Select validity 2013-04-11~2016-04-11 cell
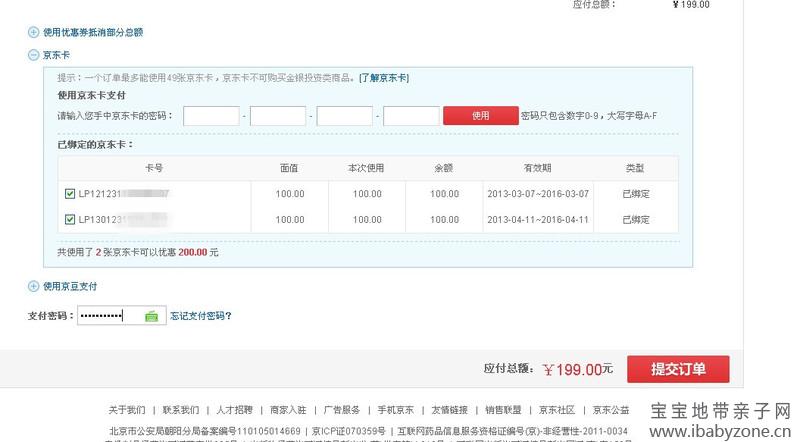This screenshot has height=442, width=800. click(x=538, y=219)
